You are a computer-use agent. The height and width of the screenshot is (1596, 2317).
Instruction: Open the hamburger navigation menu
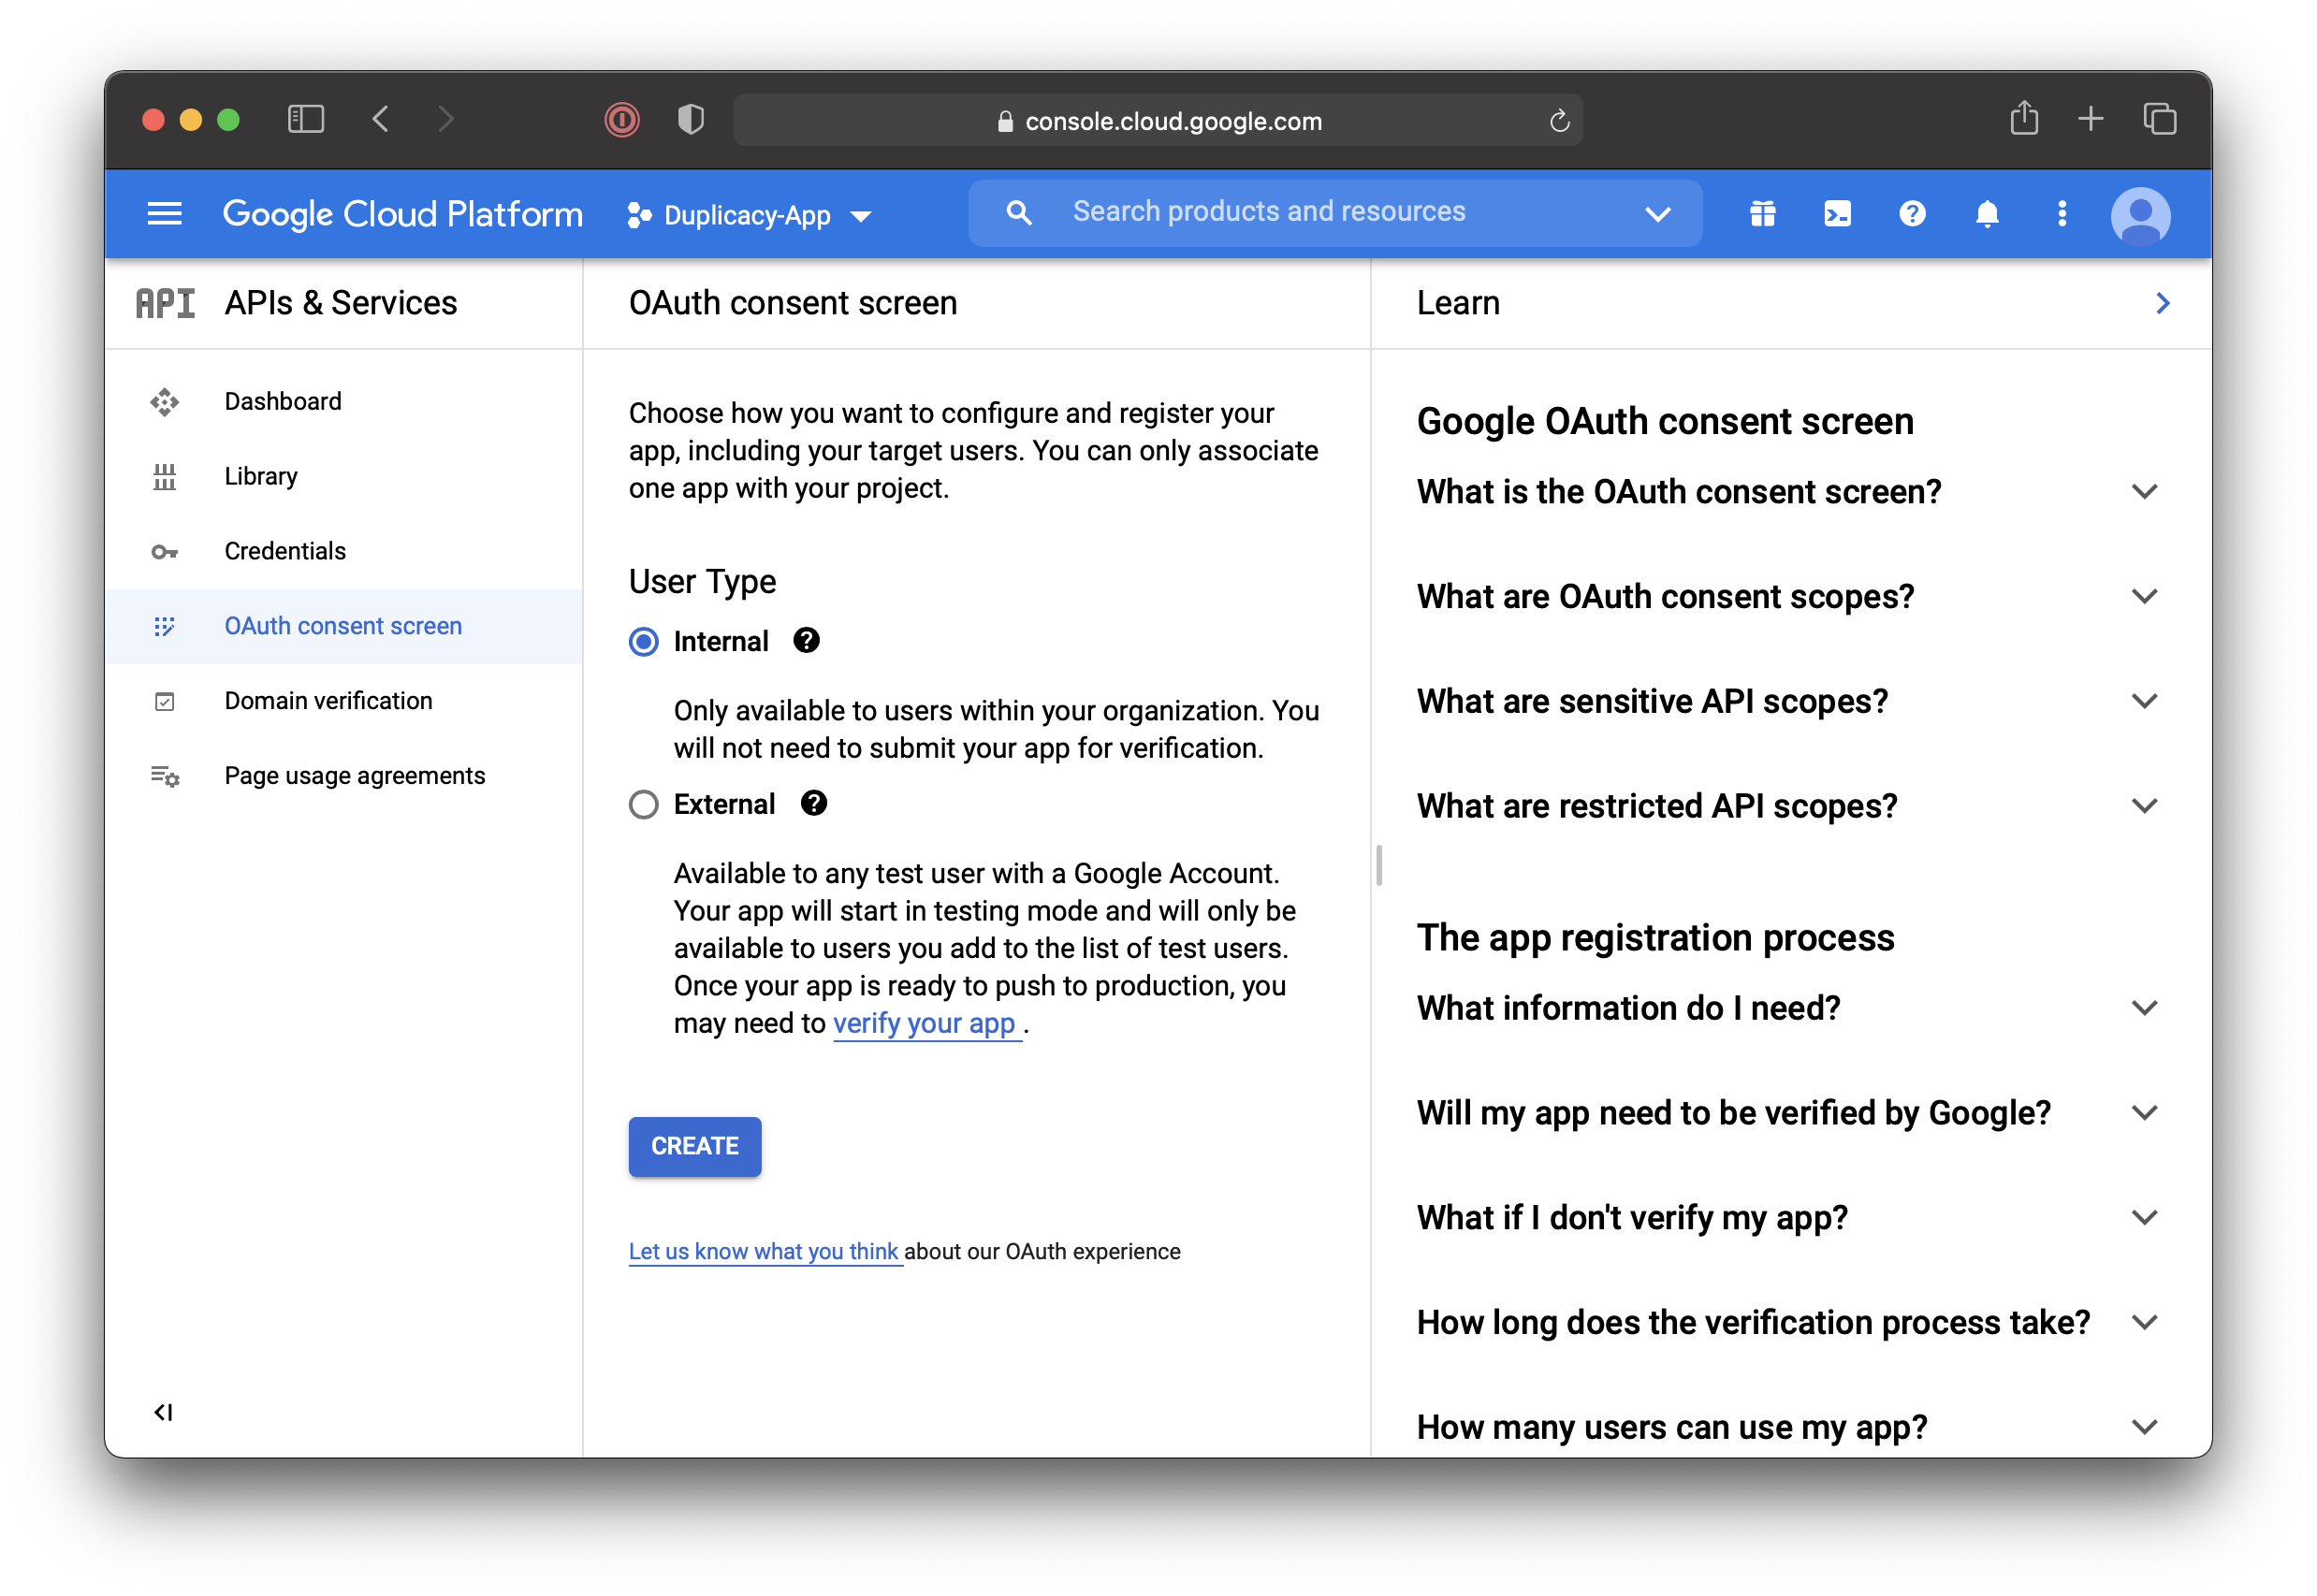tap(164, 214)
